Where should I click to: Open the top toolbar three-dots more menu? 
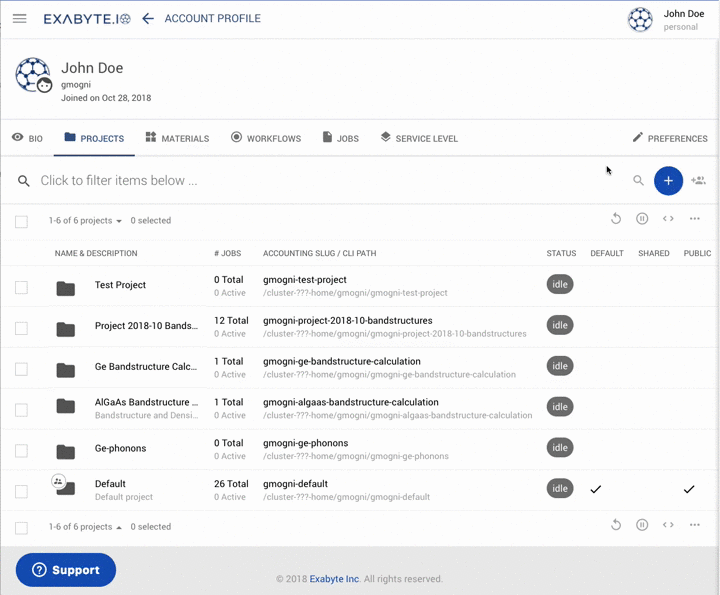click(x=694, y=219)
